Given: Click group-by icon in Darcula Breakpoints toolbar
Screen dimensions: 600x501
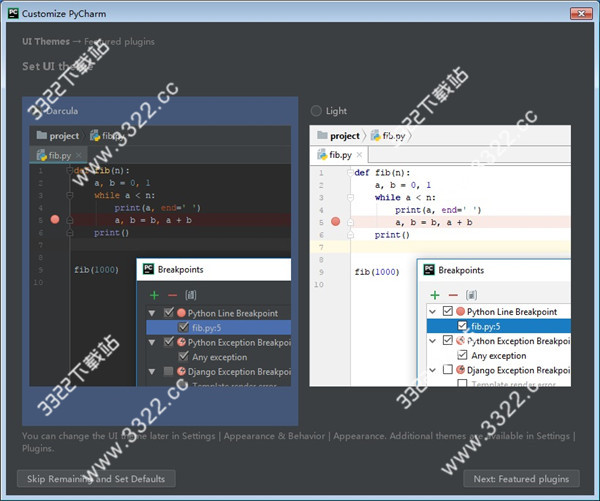Looking at the screenshot, I should pos(191,295).
